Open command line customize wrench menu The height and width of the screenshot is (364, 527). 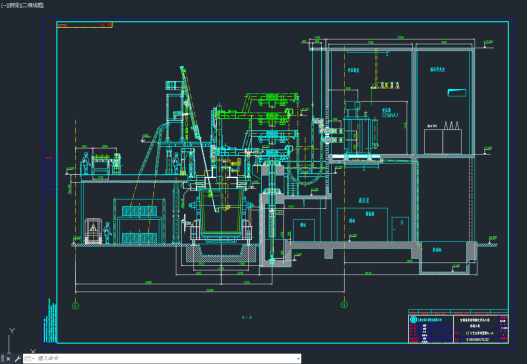(x=17, y=359)
